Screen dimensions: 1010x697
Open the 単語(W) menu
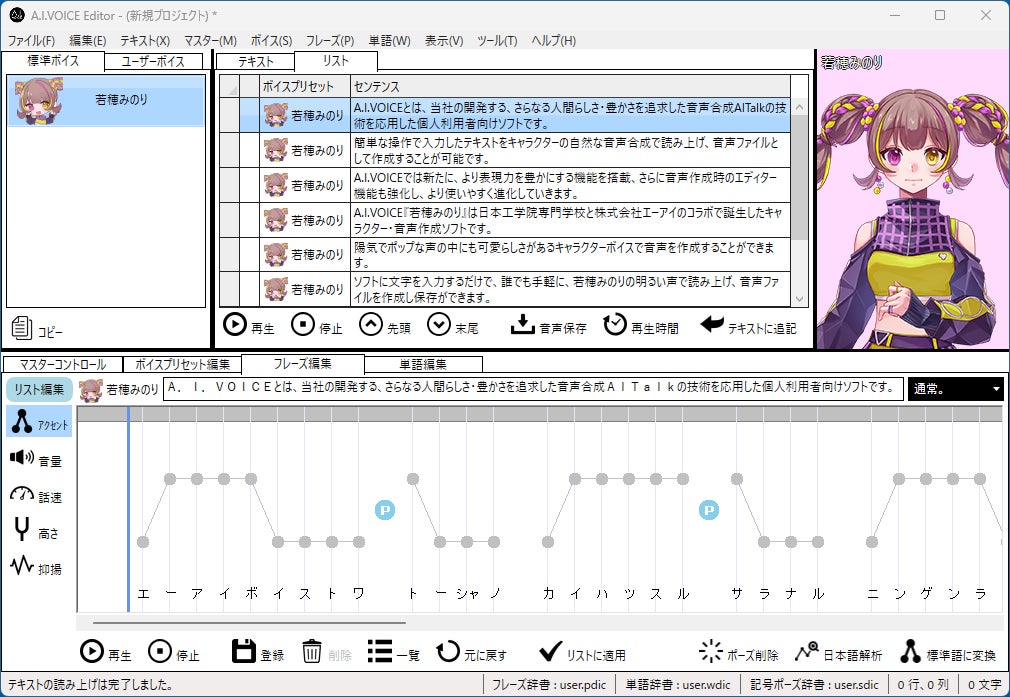click(x=389, y=41)
